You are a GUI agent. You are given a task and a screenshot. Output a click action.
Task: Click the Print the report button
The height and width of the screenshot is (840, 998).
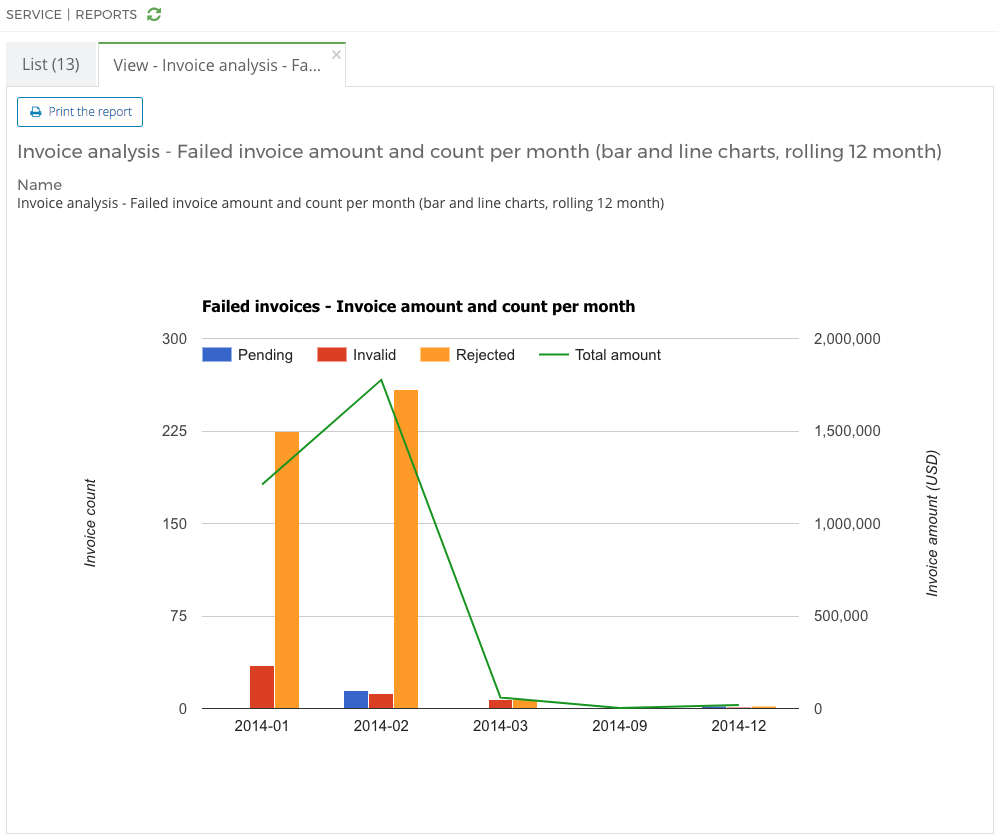pyautogui.click(x=80, y=111)
